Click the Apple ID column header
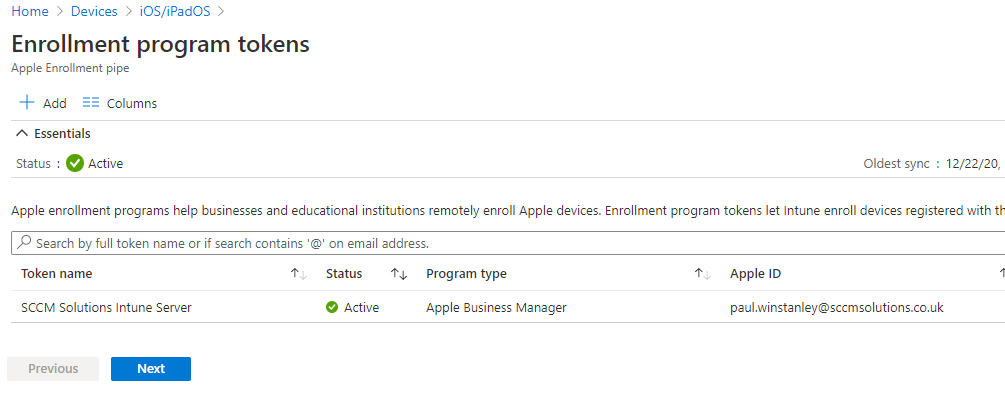 [x=762, y=274]
